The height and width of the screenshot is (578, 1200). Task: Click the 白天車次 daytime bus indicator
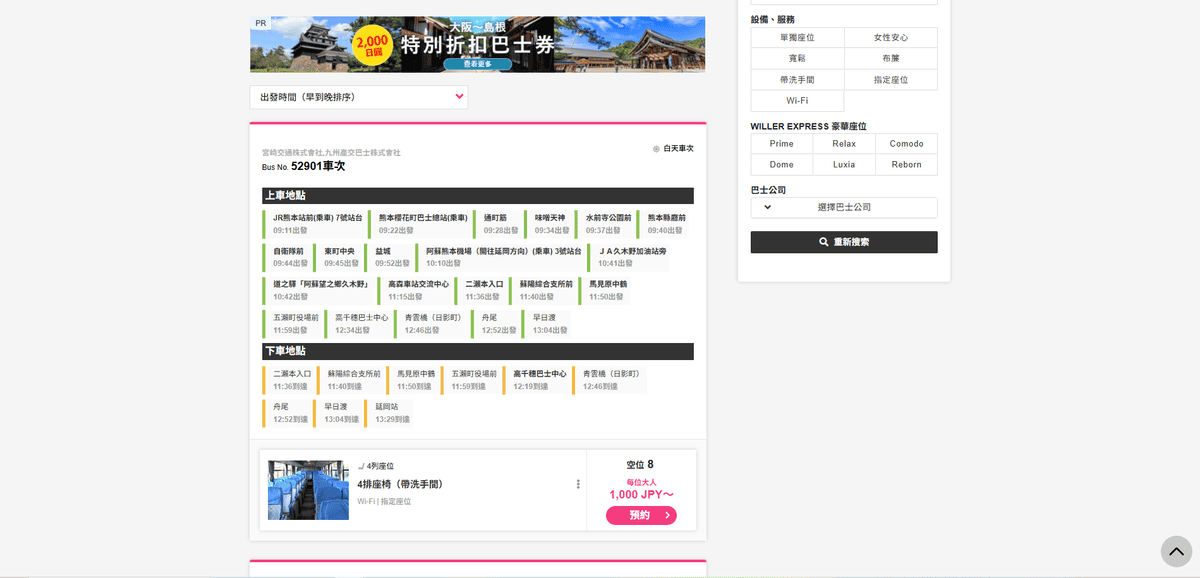pyautogui.click(x=673, y=148)
